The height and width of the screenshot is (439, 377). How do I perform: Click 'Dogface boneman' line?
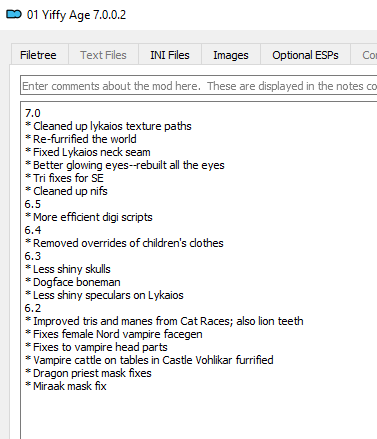[x=73, y=282]
